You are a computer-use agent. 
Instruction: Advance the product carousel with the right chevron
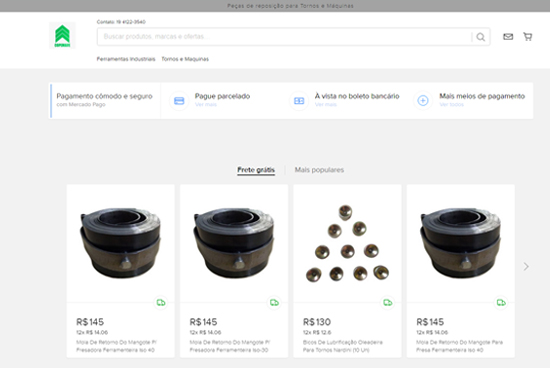pos(526,267)
